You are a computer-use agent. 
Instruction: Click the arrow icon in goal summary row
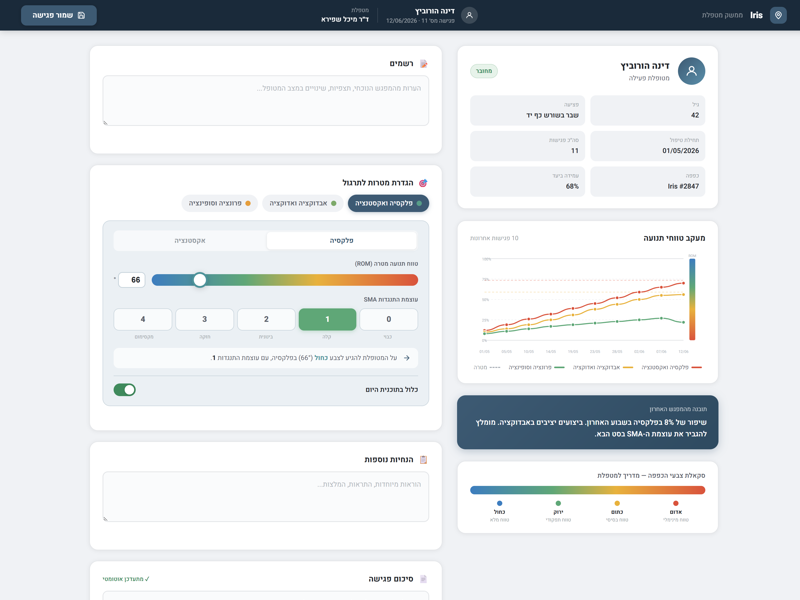click(x=407, y=358)
